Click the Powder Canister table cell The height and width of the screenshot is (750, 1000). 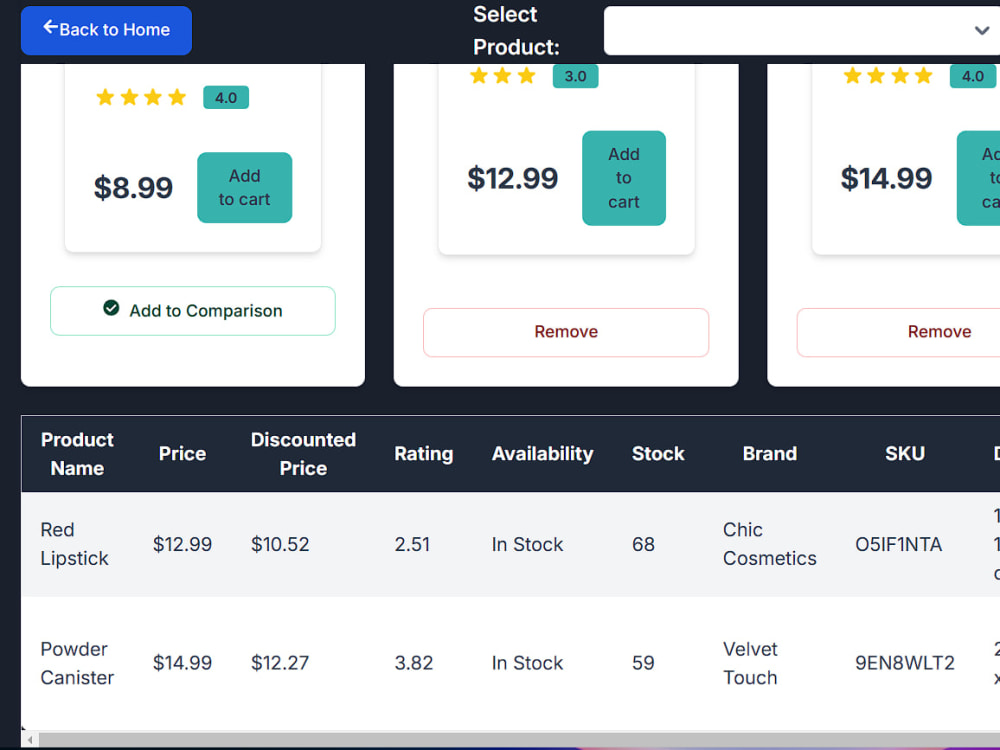pyautogui.click(x=77, y=663)
